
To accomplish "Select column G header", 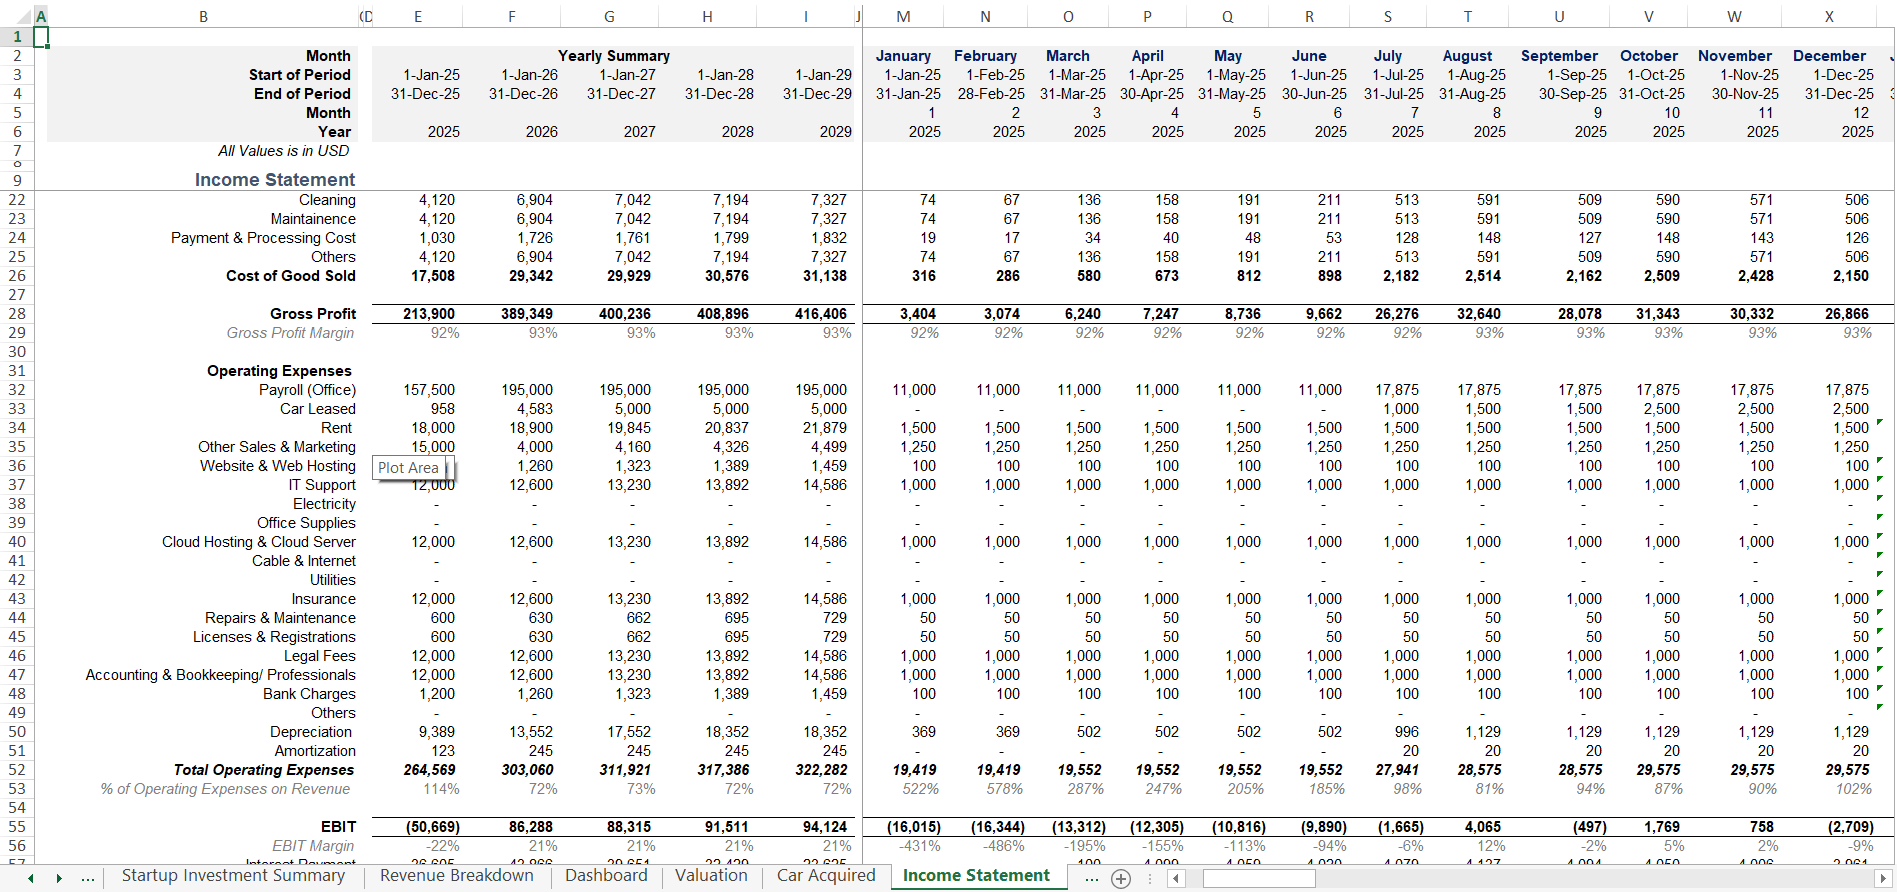I will click(609, 17).
